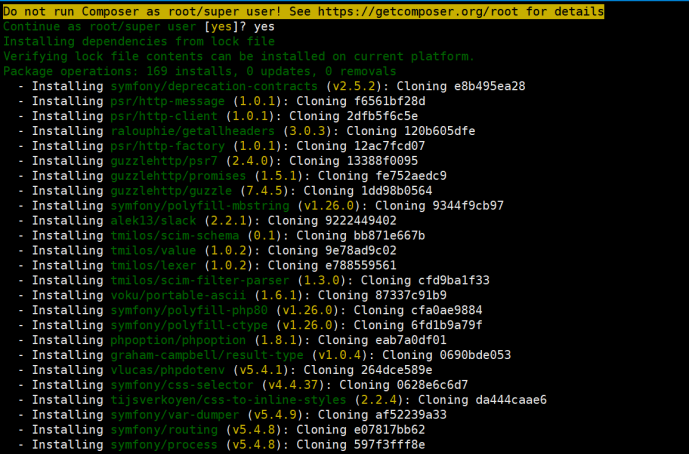690x454 pixels.
Task: Select the commit hash 12ac7fcd07
Action: [390, 146]
